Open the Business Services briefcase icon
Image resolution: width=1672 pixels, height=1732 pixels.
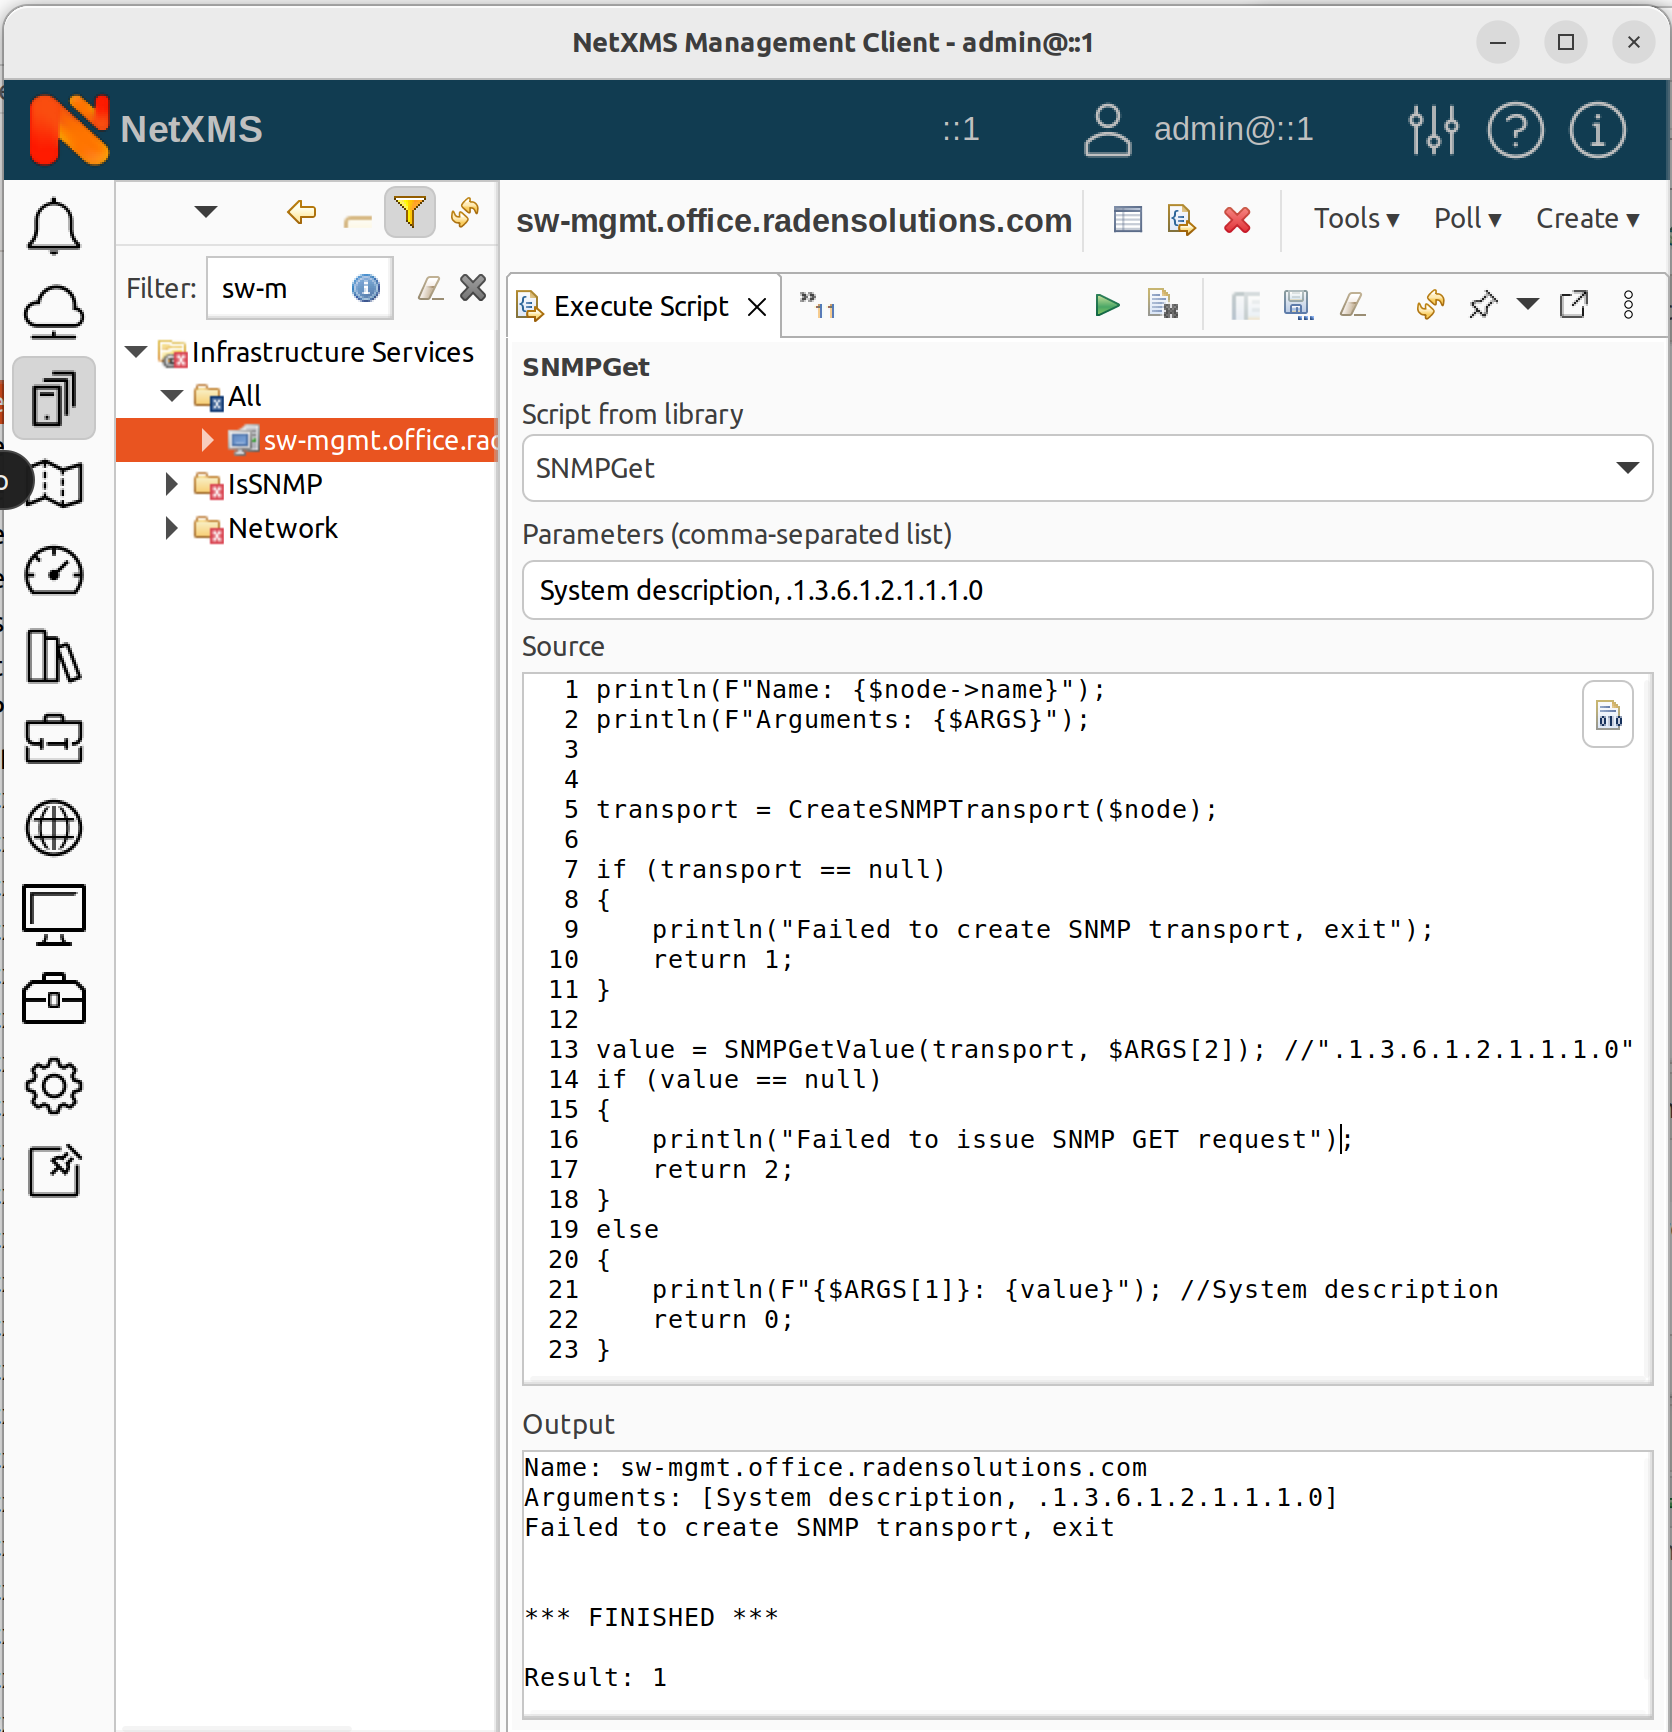[x=54, y=741]
